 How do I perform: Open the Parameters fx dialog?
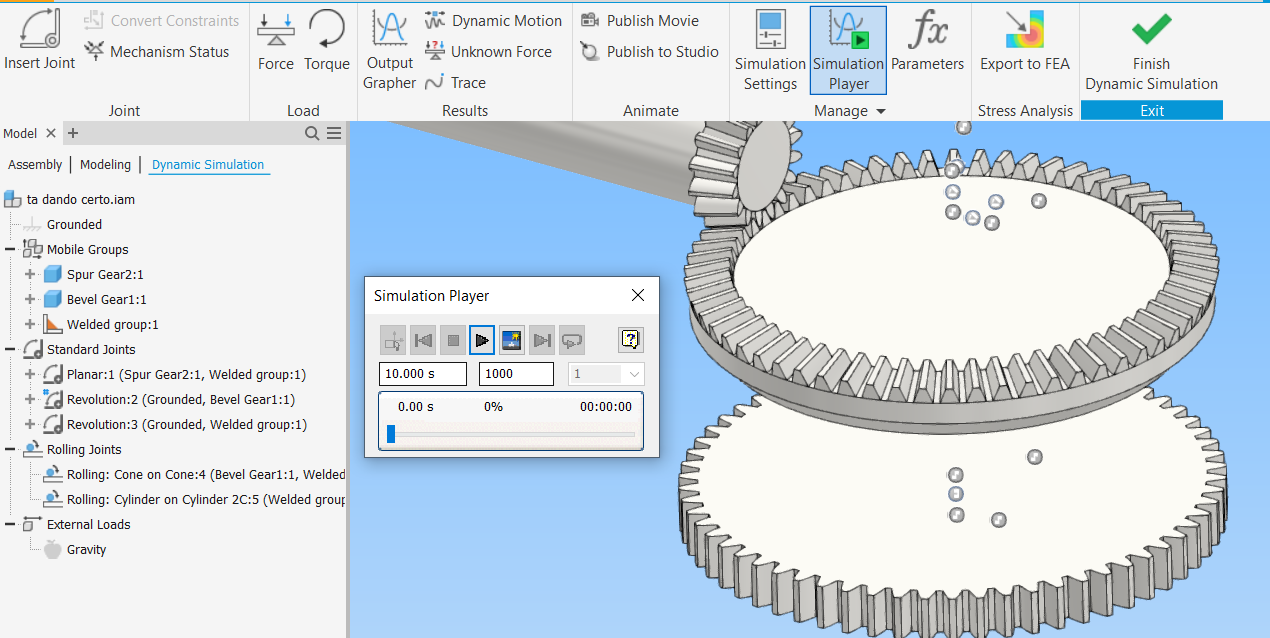click(928, 40)
